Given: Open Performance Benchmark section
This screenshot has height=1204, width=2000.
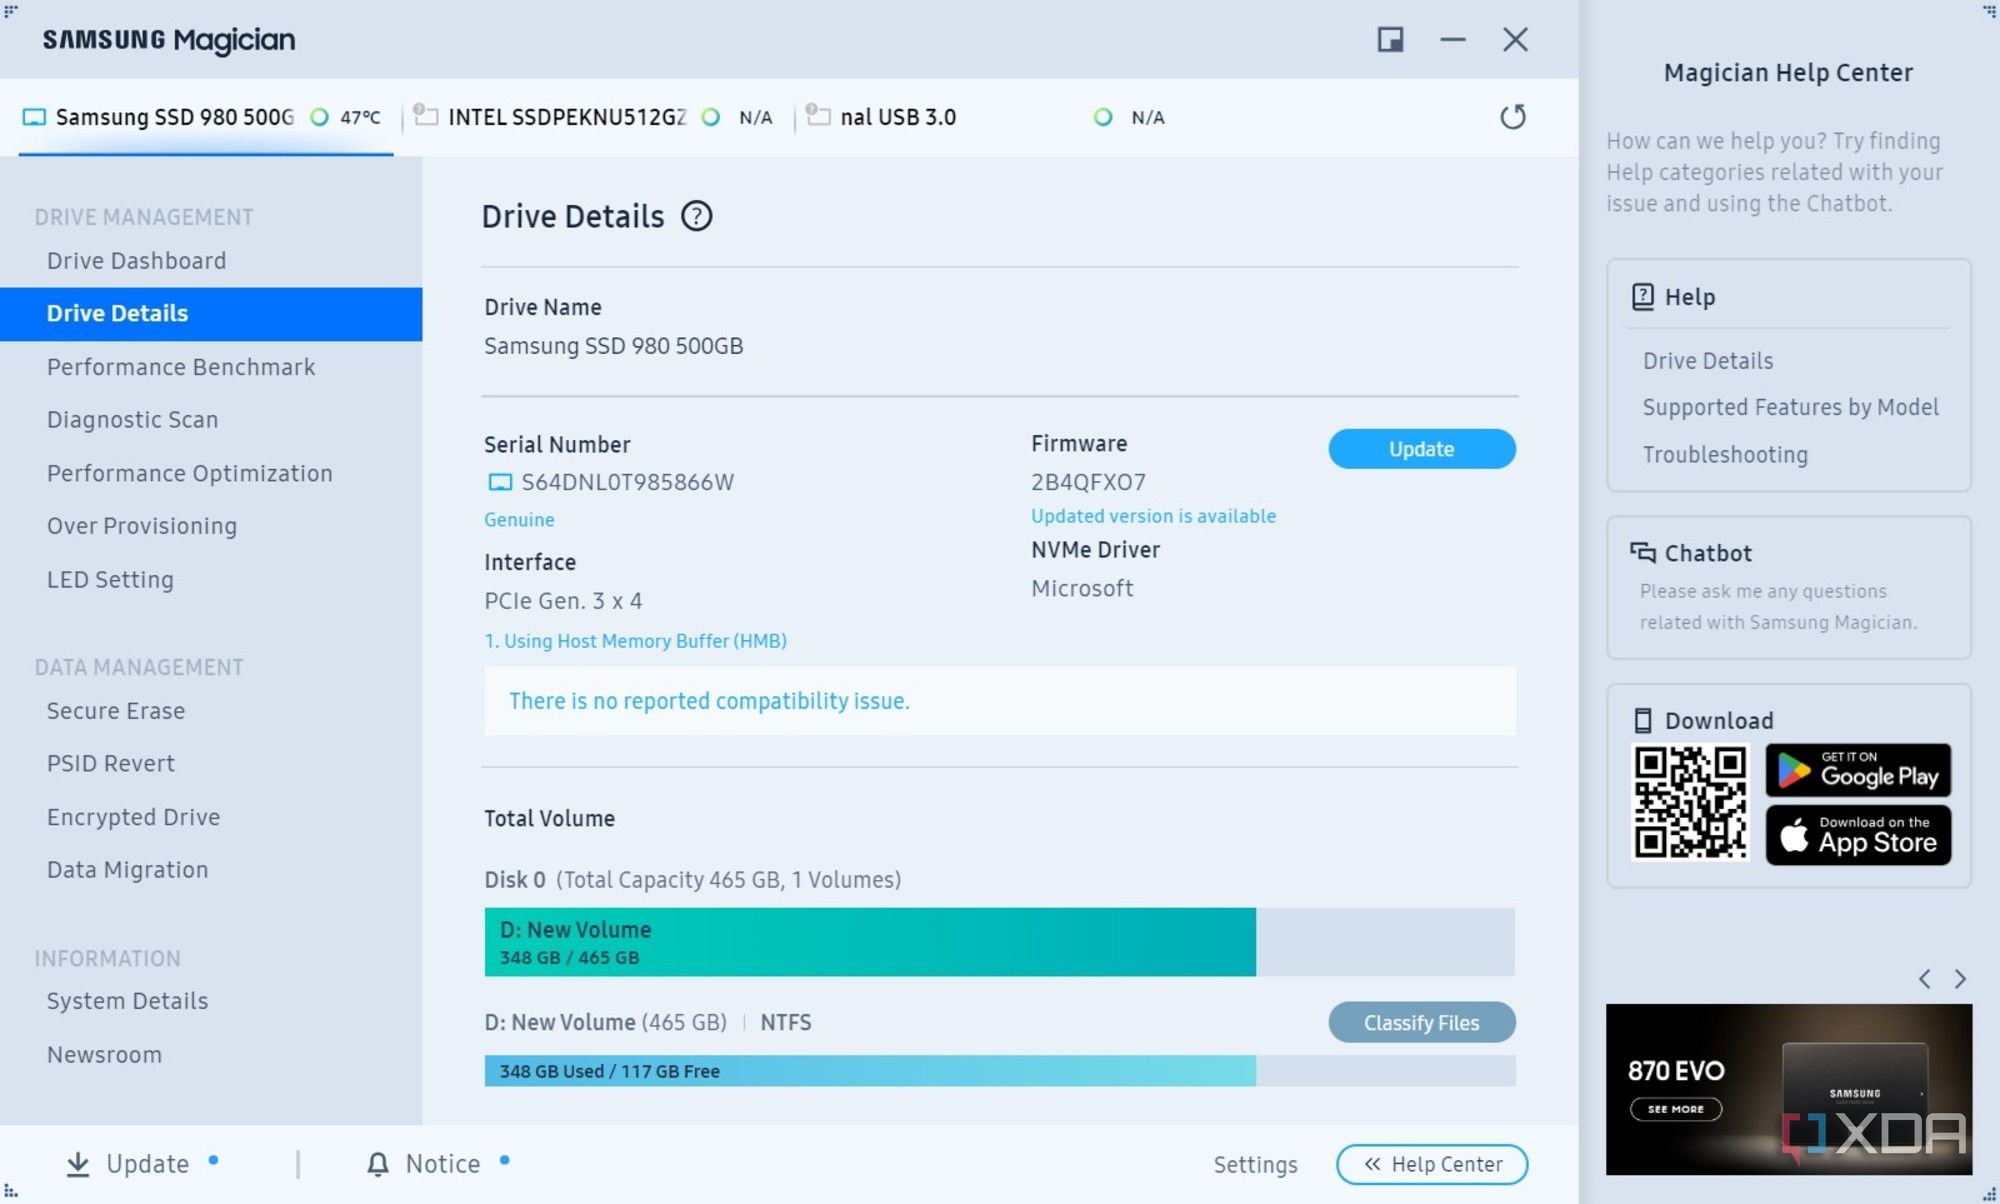Looking at the screenshot, I should coord(181,367).
